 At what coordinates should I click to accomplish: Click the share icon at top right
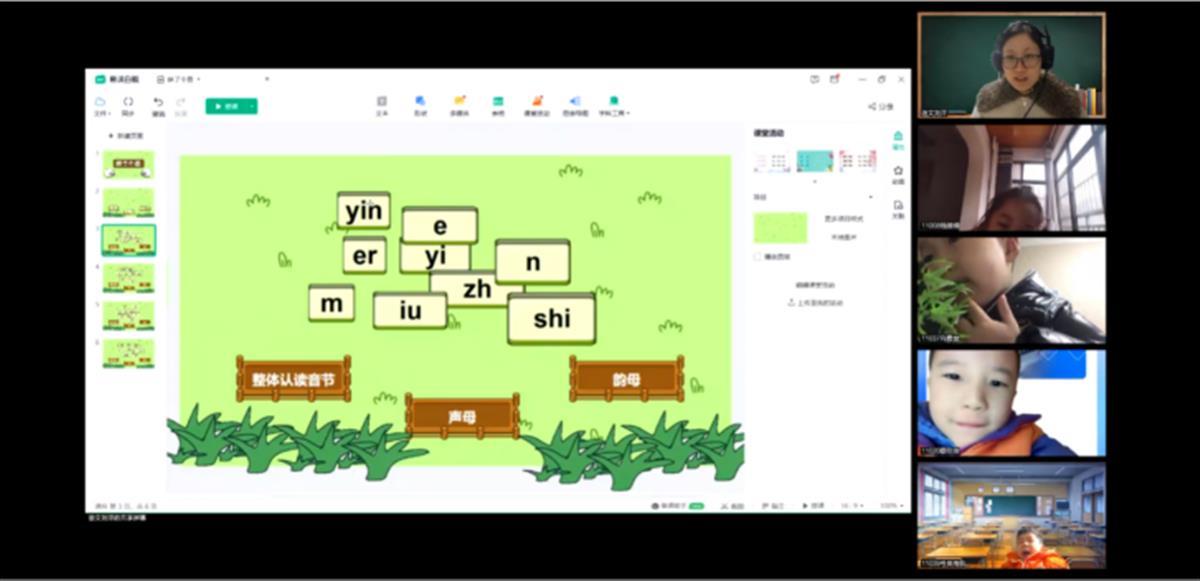tap(879, 106)
